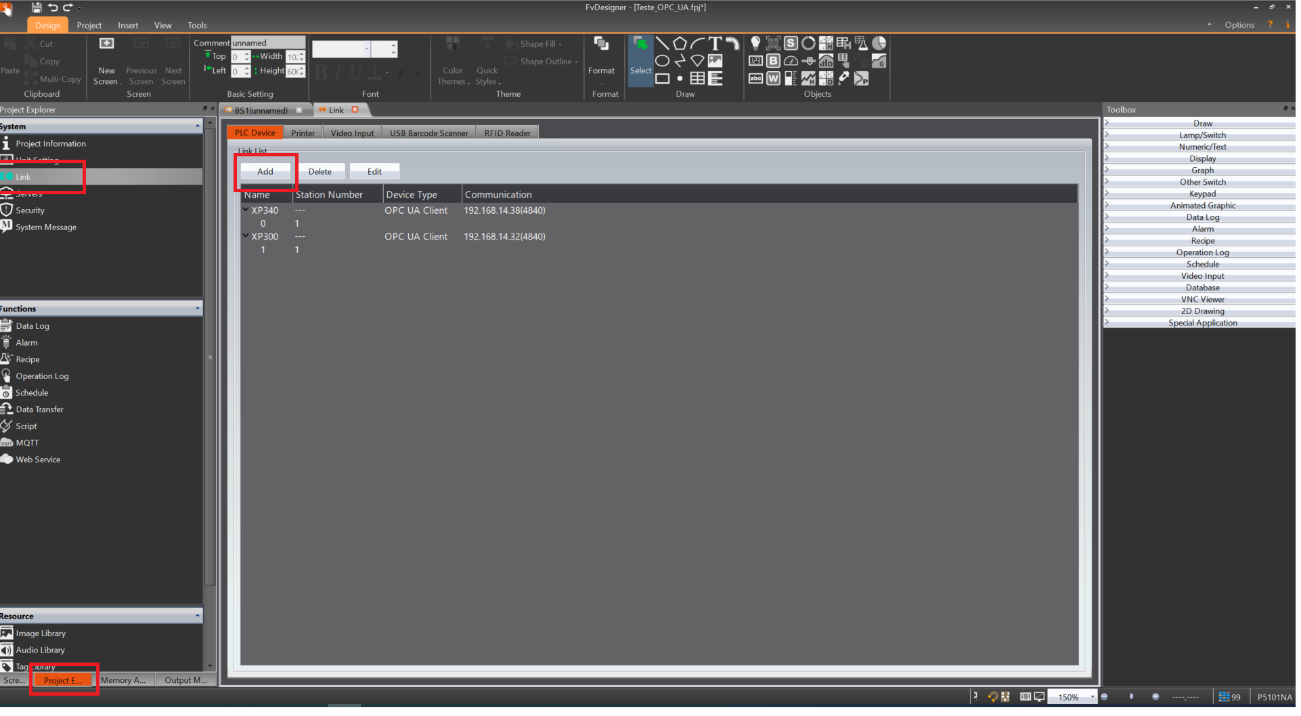Collapse the Functions section header
Screen dimensions: 1301x716
(x=197, y=309)
